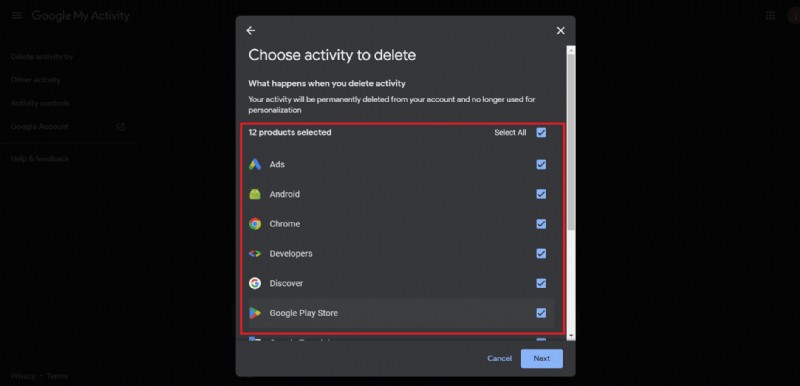Viewport: 800px width, 386px height.
Task: Open Help & feedback in sidebar
Action: pos(40,159)
